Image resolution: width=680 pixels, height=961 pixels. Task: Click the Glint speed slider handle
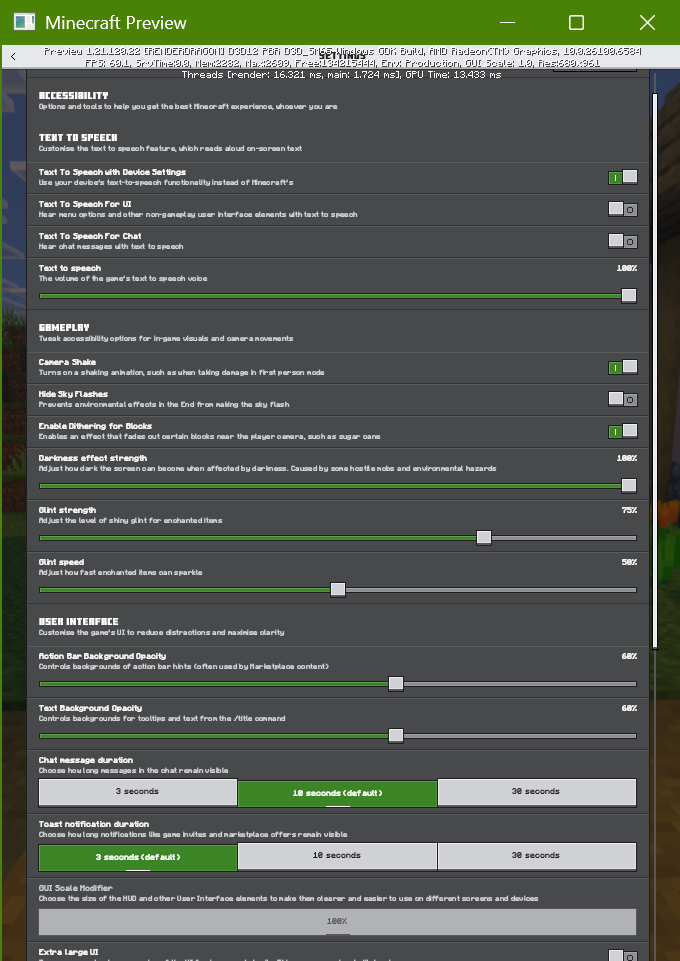(338, 590)
